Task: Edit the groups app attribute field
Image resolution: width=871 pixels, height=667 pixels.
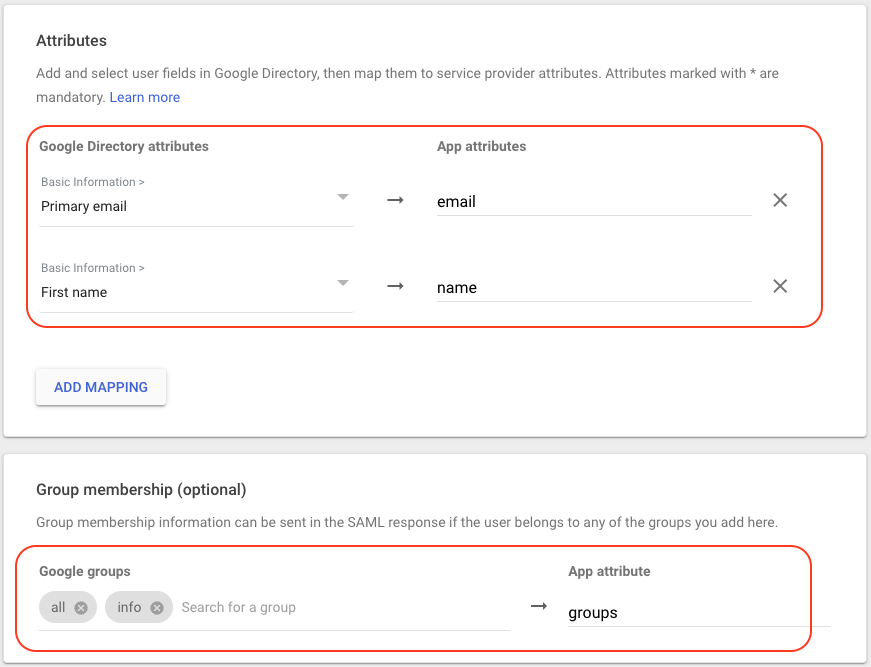Action: (x=699, y=613)
